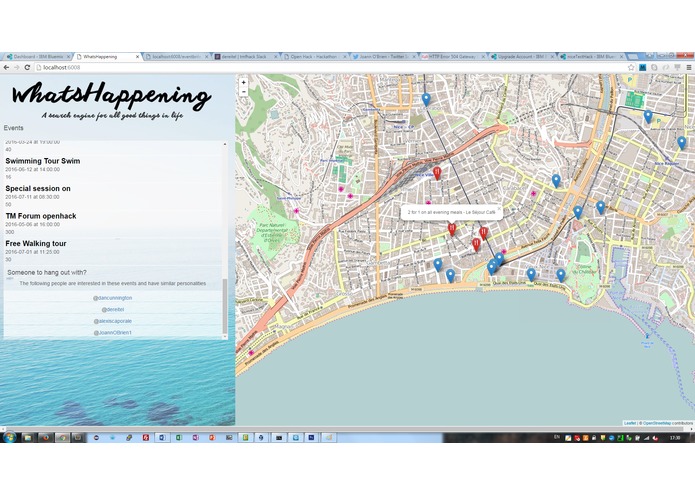Switch to HTTP Error 504 Gateway tab
The image size is (695, 494).
tap(453, 57)
